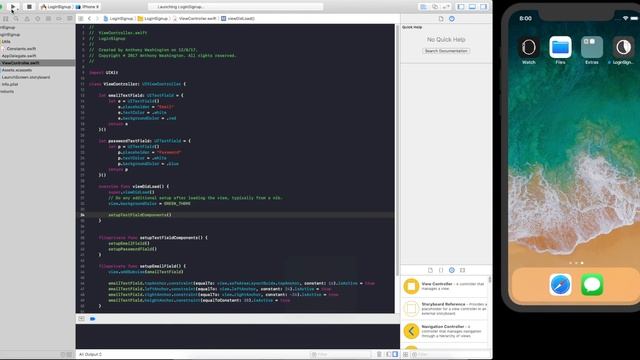Viewport: 640px width, 360px height.
Task: Open Files app in the simulator
Action: [560, 51]
